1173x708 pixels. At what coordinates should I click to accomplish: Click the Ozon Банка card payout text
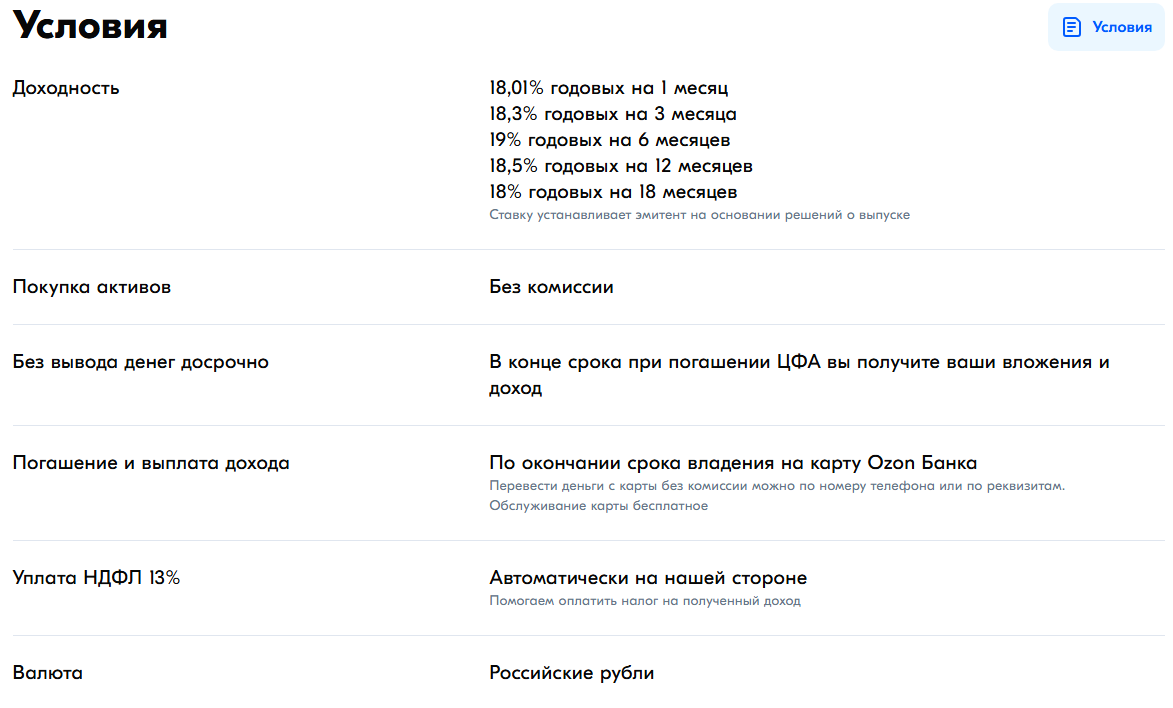tap(733, 464)
